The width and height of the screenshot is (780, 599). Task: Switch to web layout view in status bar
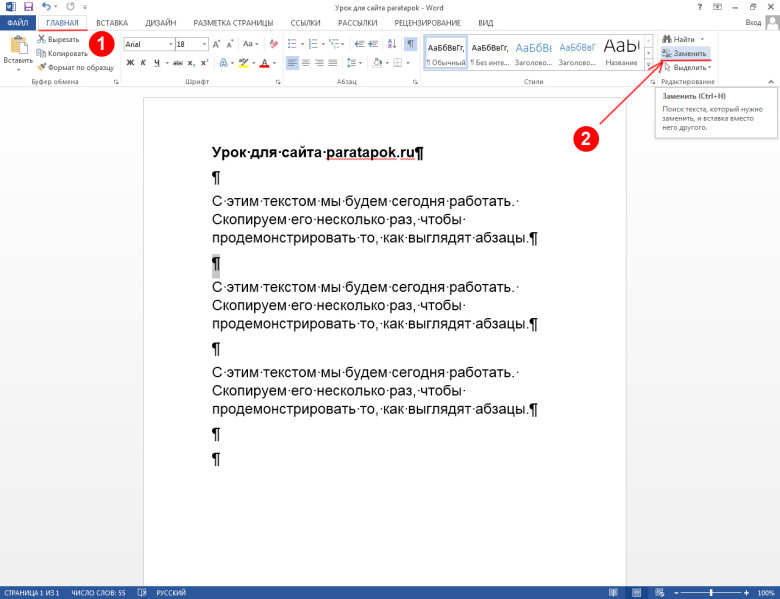click(660, 593)
